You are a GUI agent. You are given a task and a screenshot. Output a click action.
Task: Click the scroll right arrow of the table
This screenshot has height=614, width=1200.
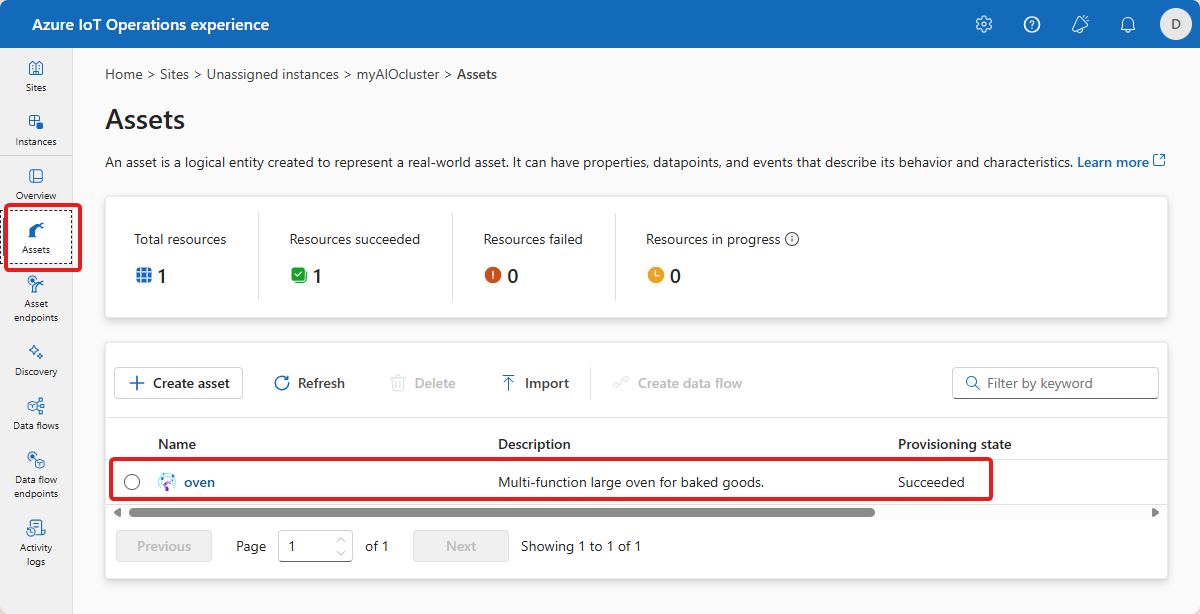click(1155, 512)
